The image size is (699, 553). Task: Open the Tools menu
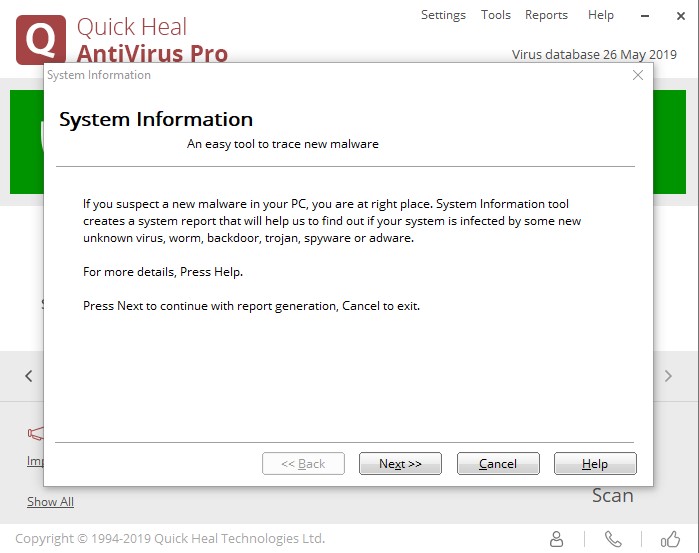click(x=496, y=15)
